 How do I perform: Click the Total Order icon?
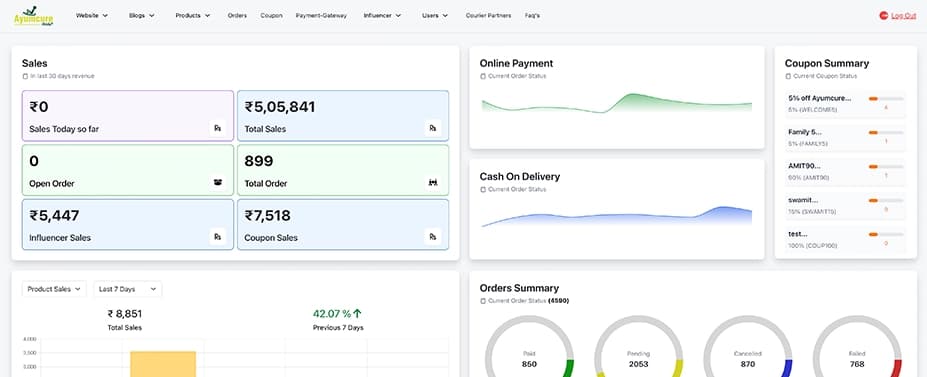pos(433,183)
